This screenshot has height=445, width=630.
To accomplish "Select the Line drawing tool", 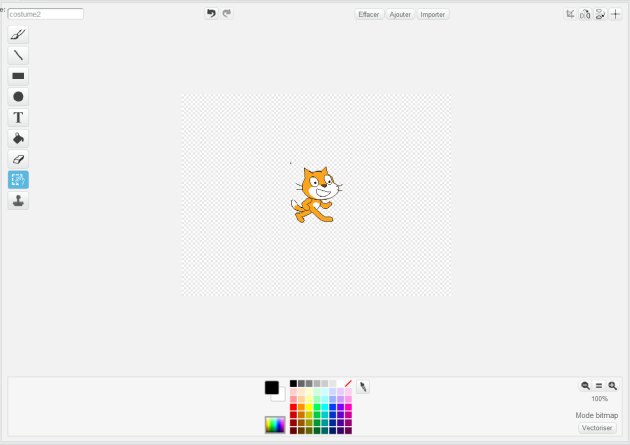I will [x=18, y=55].
